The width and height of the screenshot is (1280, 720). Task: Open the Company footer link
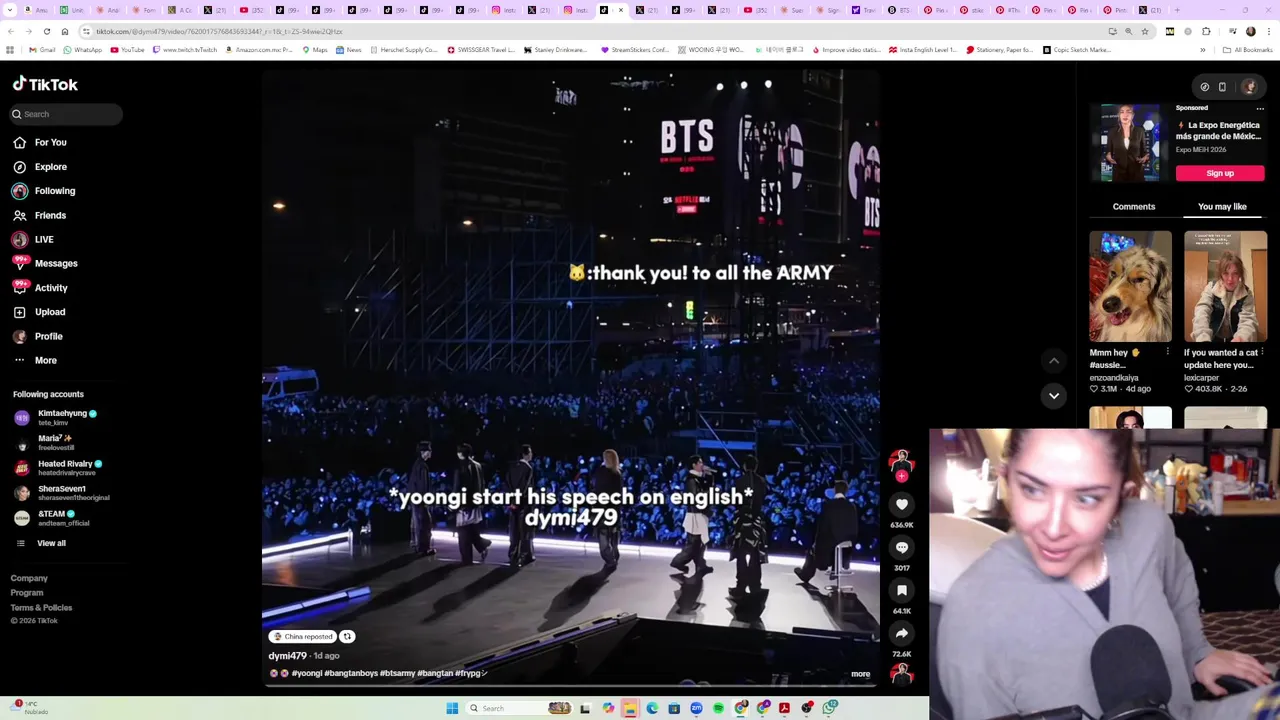pyautogui.click(x=29, y=578)
